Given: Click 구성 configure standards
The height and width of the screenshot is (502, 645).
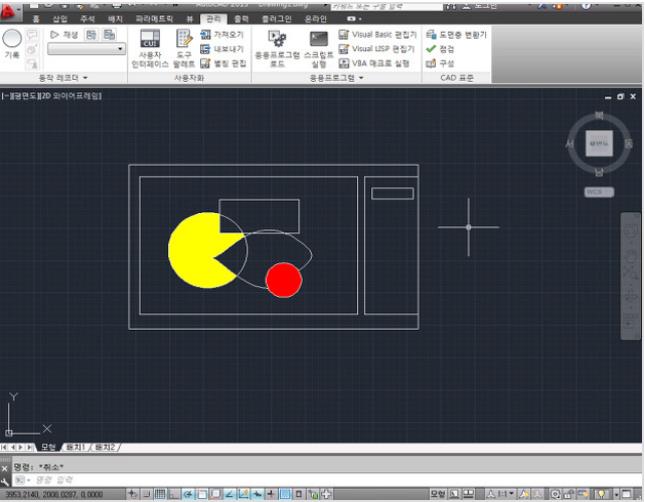Looking at the screenshot, I should (x=440, y=63).
